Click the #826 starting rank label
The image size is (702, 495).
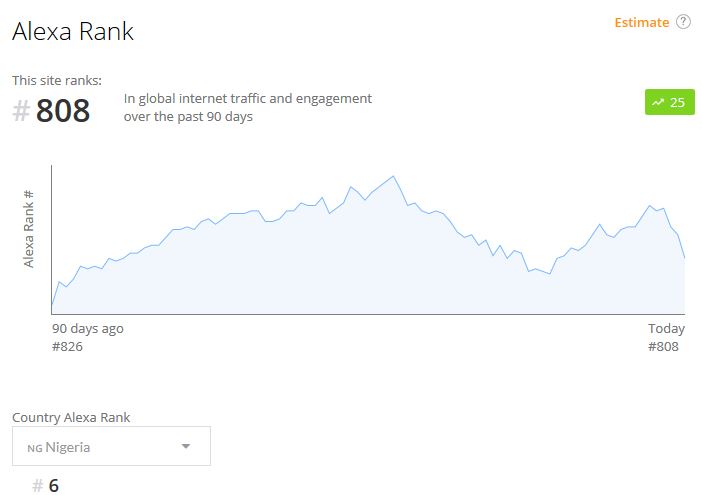[x=67, y=346]
